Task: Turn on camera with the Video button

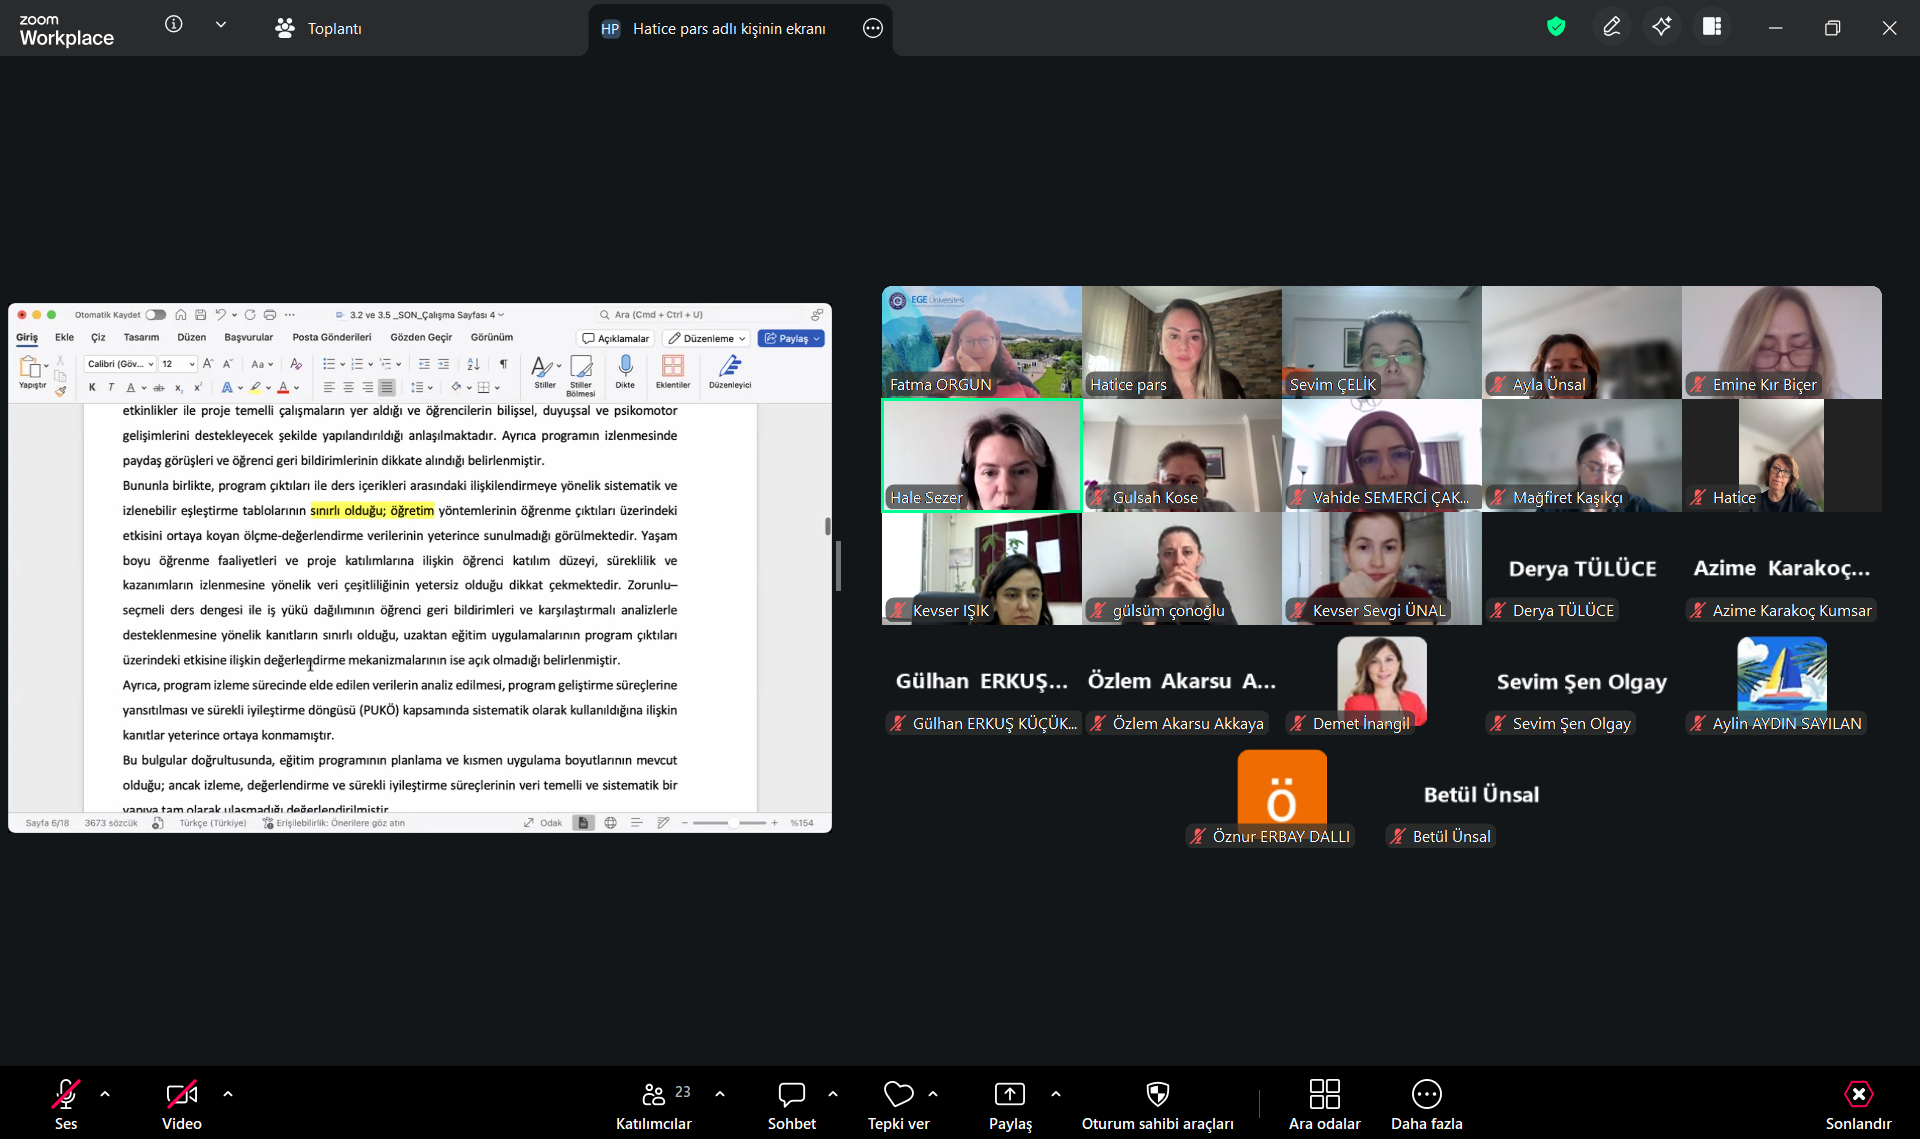Action: coord(181,1104)
